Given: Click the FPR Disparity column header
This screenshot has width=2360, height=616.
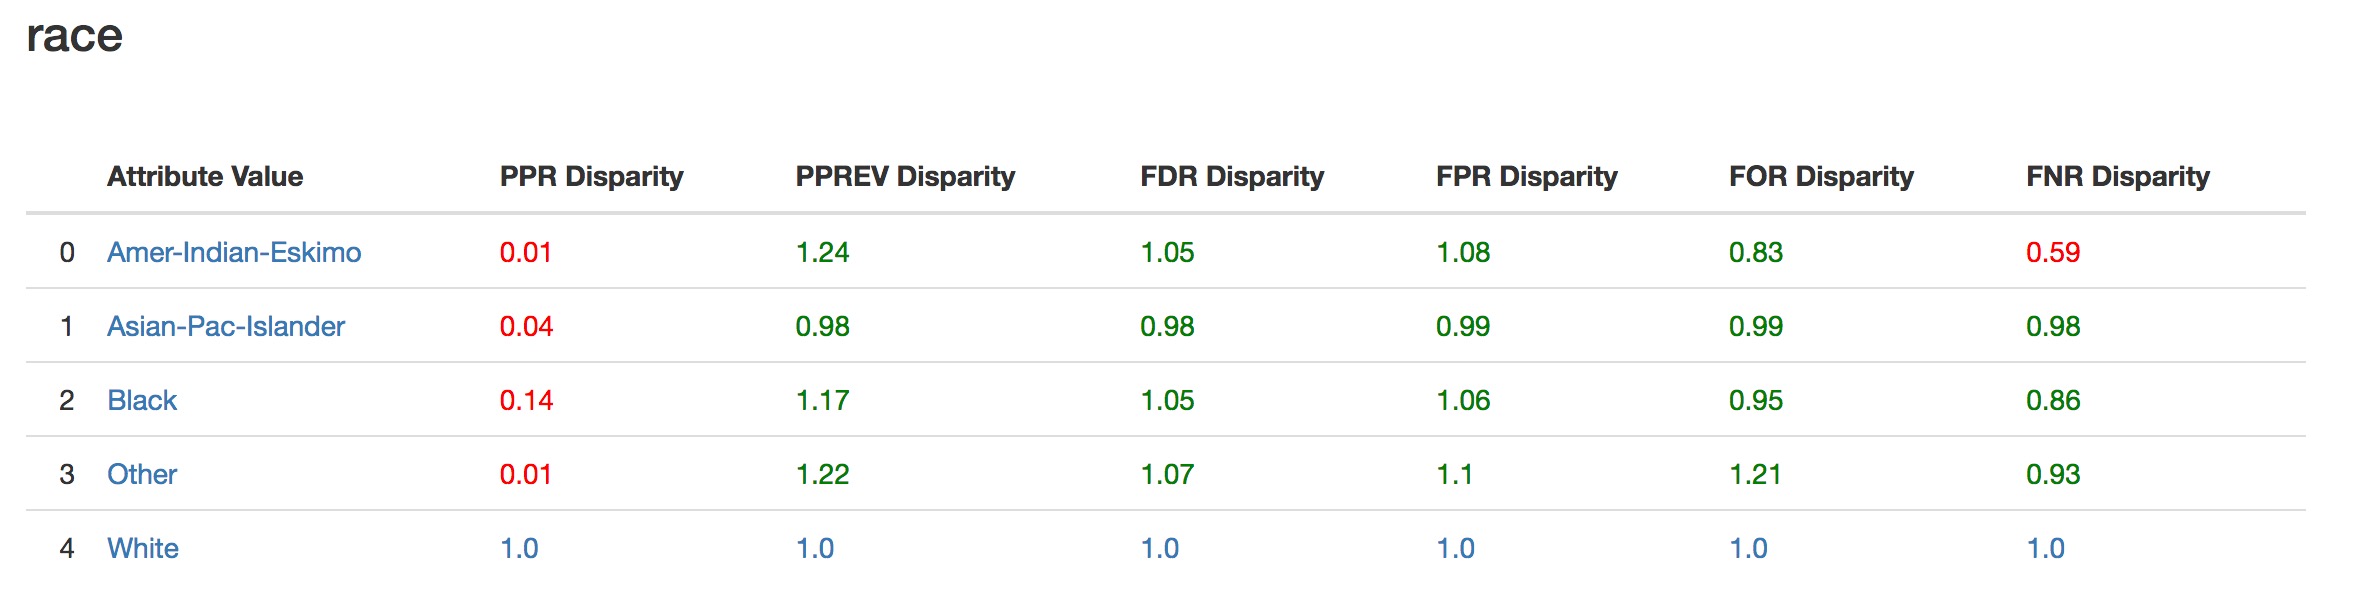Looking at the screenshot, I should click(1527, 176).
